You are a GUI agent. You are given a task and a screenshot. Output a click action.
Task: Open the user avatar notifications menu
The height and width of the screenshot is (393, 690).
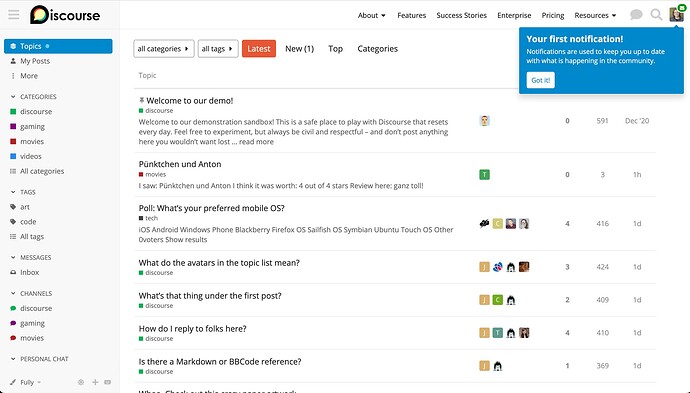point(676,14)
